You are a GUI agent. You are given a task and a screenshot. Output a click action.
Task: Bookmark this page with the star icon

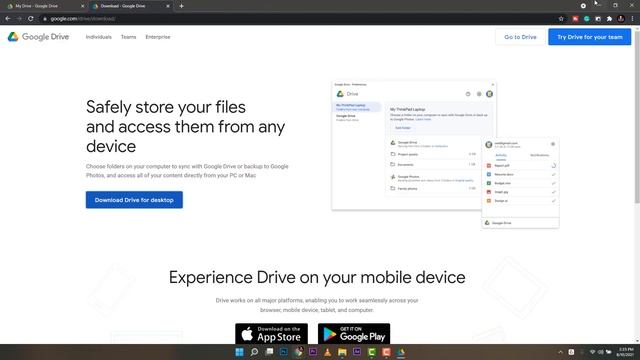point(561,18)
